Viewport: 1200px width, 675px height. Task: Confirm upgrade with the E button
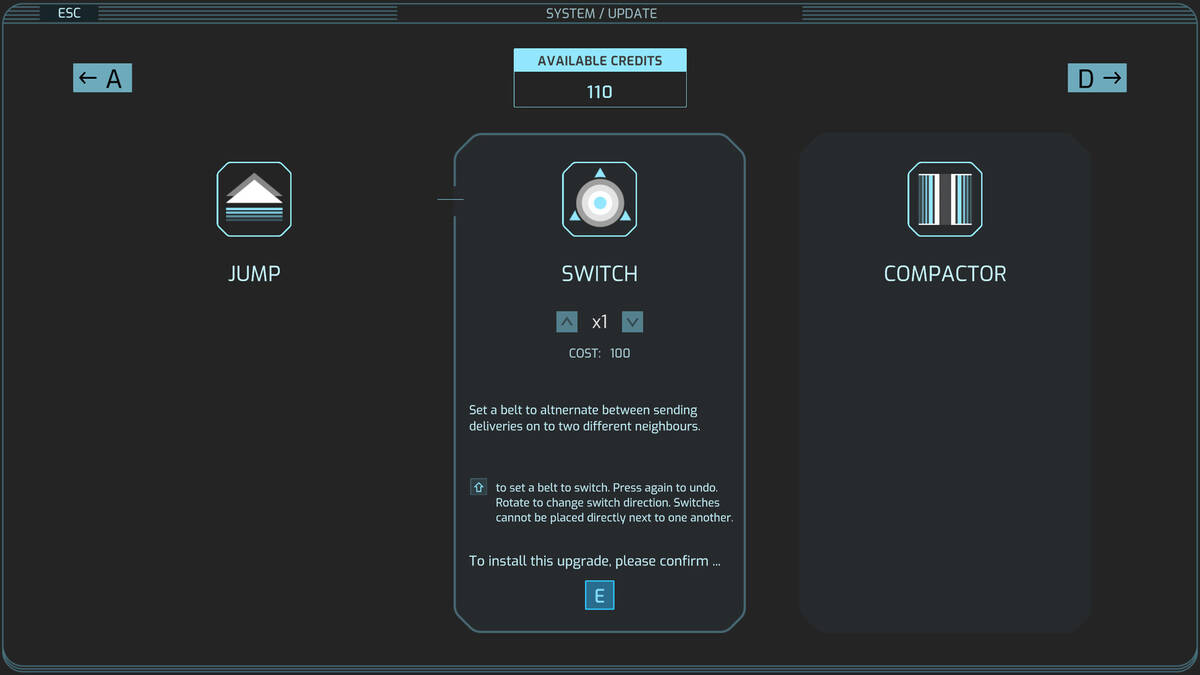click(x=599, y=596)
